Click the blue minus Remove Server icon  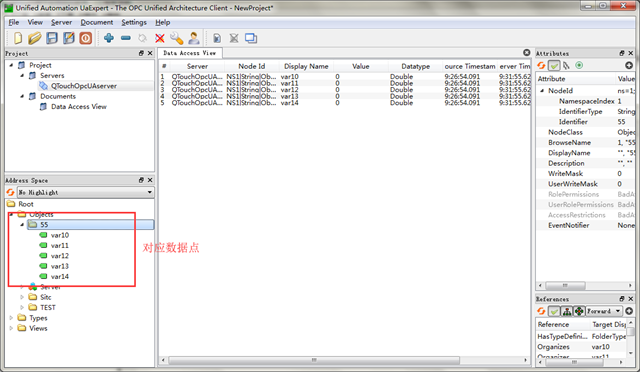pyautogui.click(x=126, y=38)
